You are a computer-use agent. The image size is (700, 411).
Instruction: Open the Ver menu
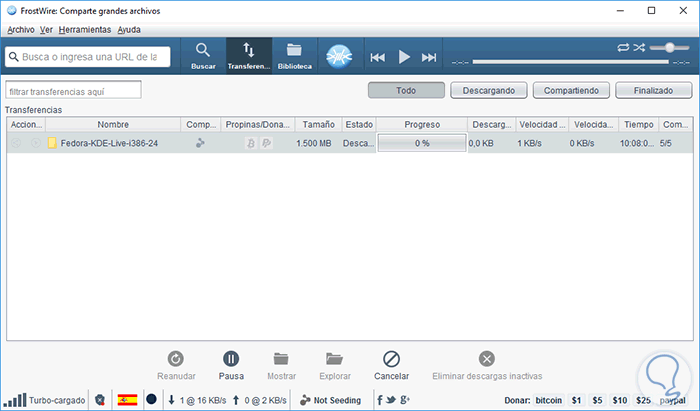point(46,30)
